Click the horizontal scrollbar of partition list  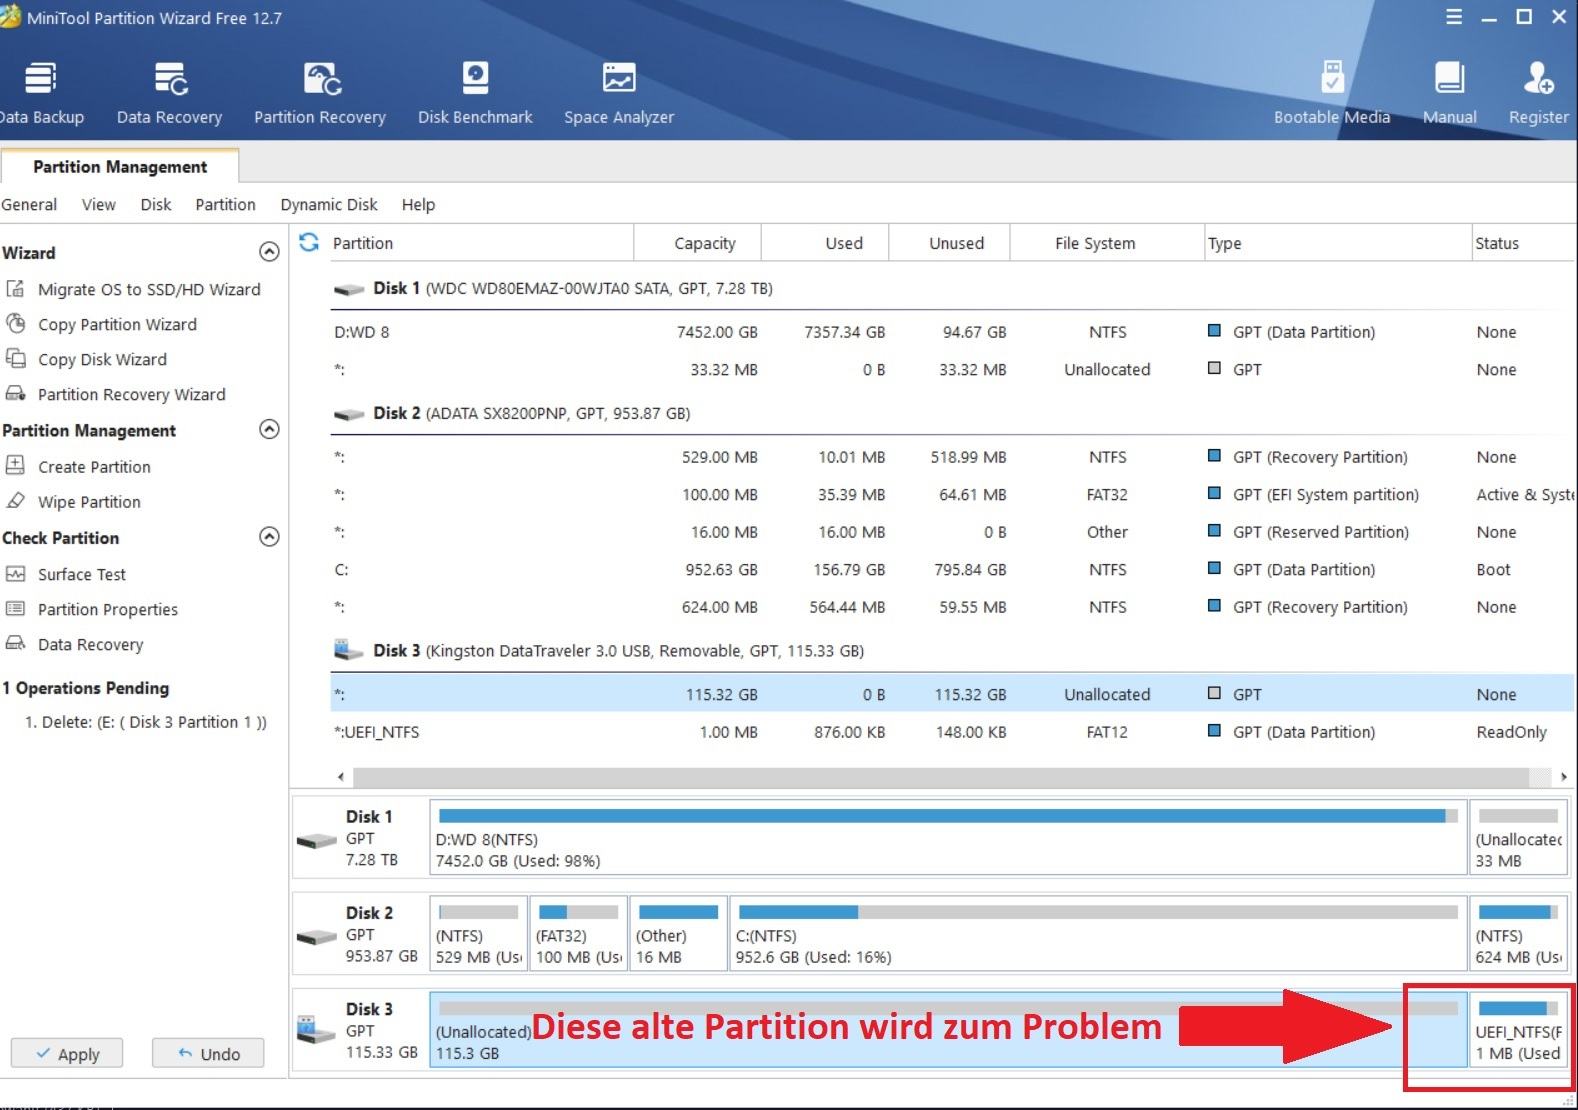tap(940, 777)
